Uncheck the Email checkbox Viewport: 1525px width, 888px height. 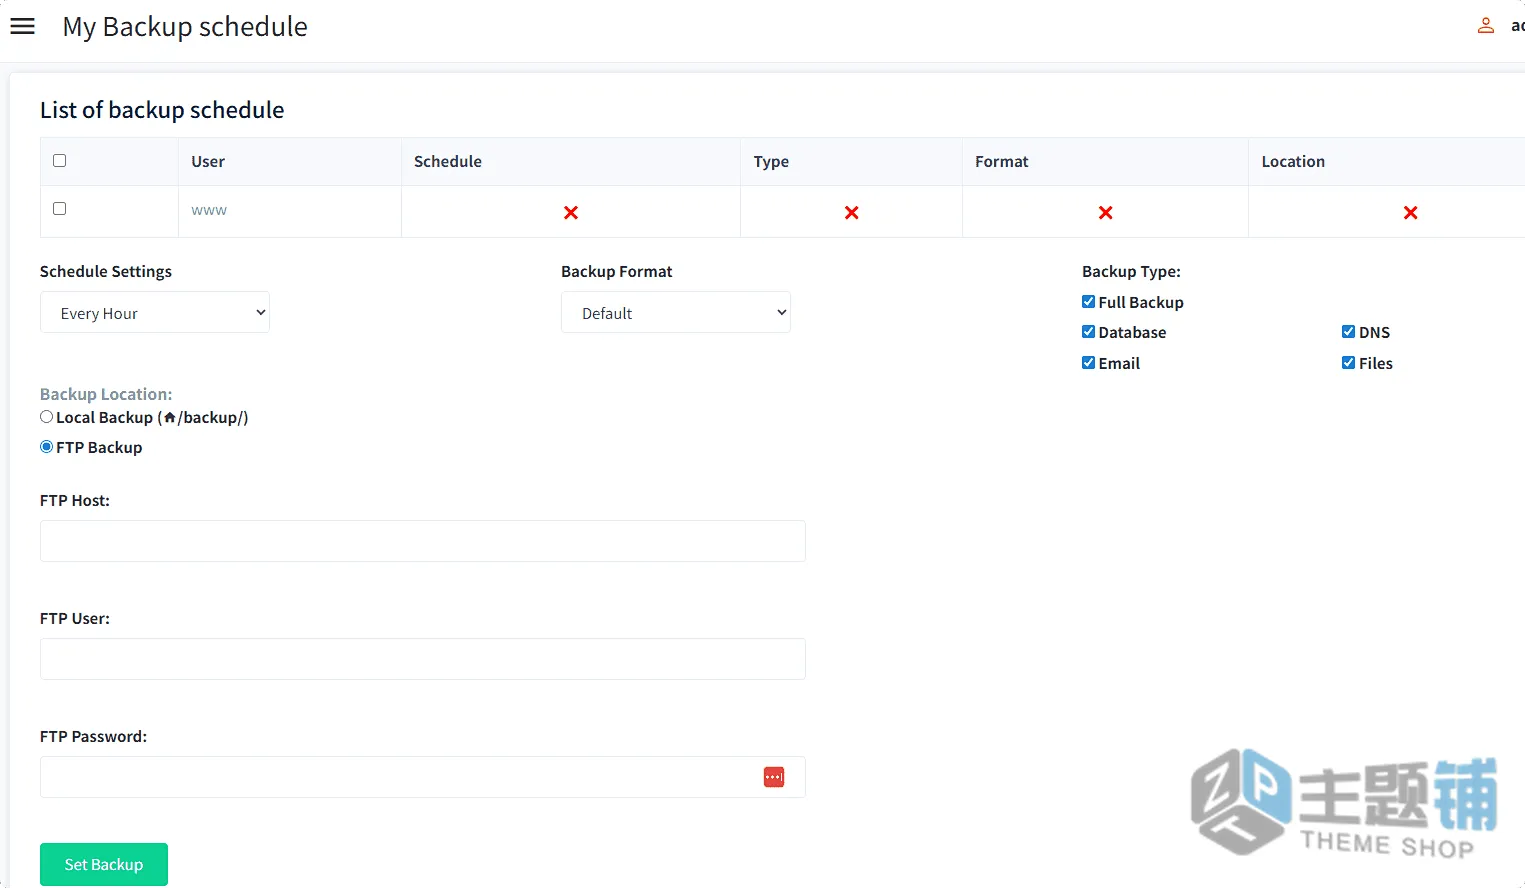click(1088, 362)
